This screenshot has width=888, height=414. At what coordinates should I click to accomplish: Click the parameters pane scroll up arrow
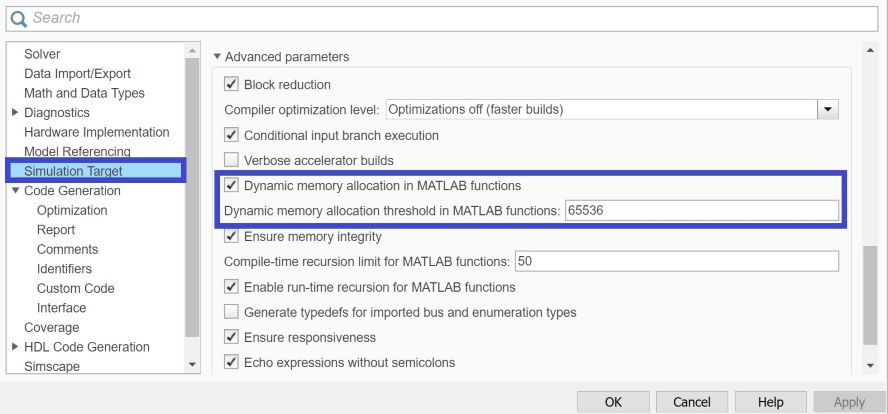[869, 50]
